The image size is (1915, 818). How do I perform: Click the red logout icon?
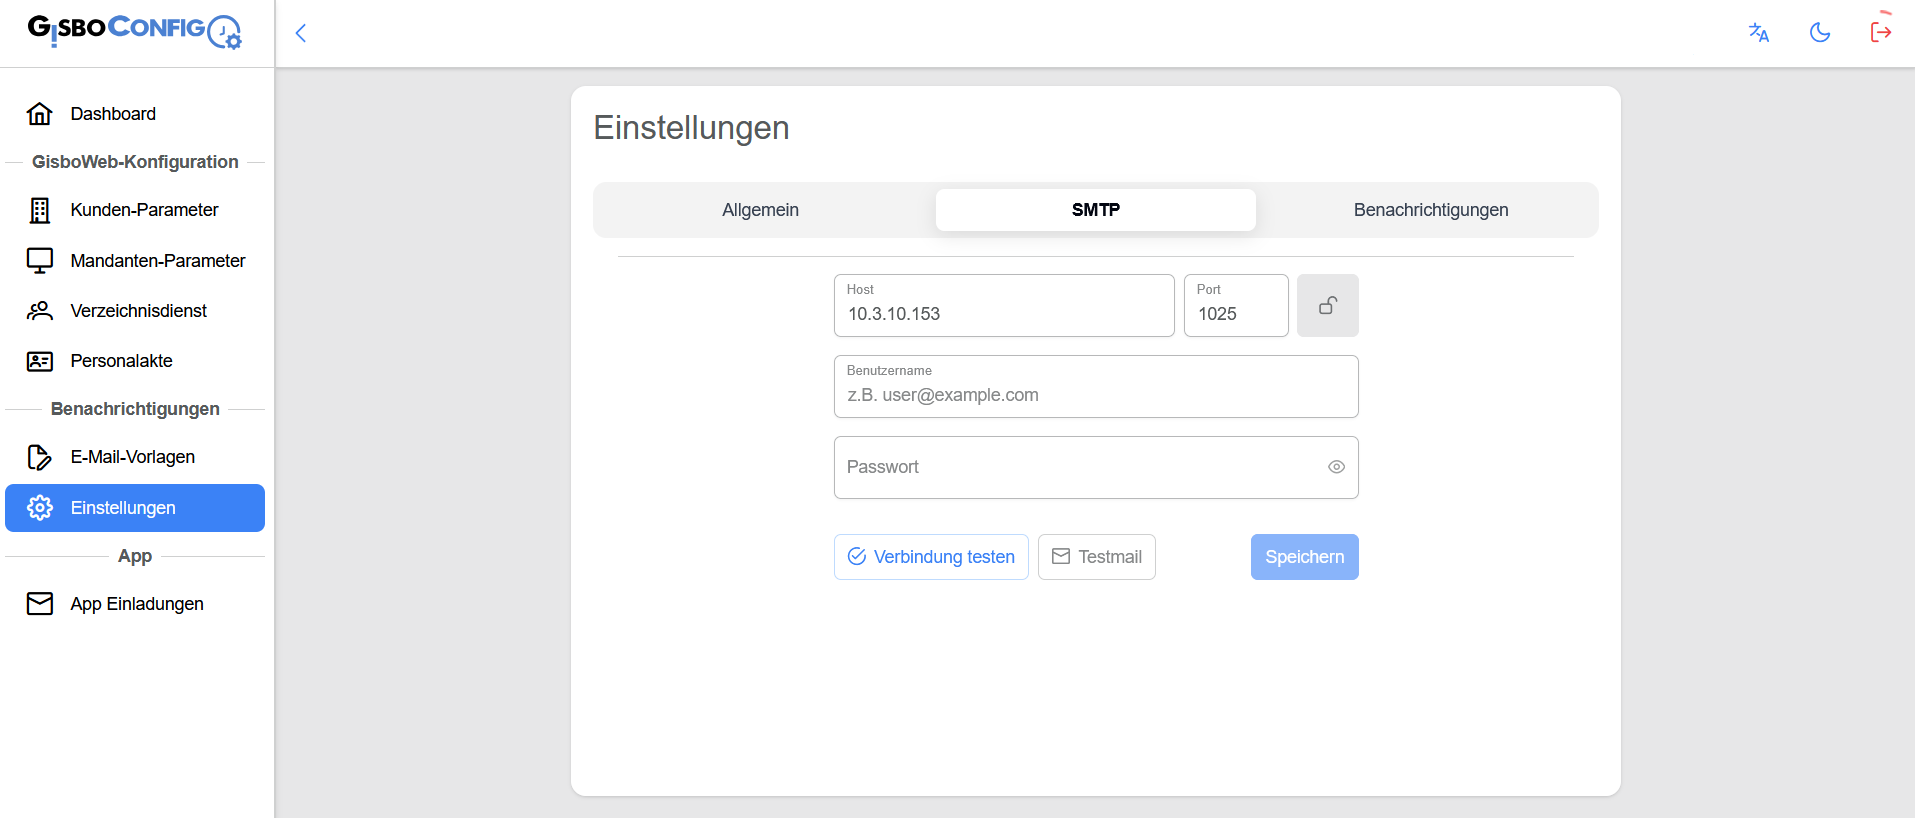[x=1881, y=32]
